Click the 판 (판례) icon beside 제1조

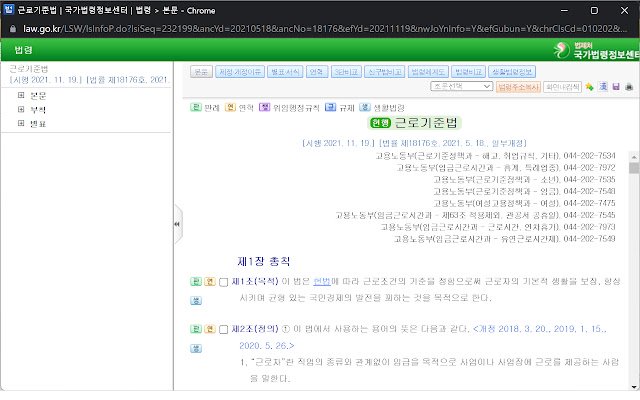click(x=196, y=281)
